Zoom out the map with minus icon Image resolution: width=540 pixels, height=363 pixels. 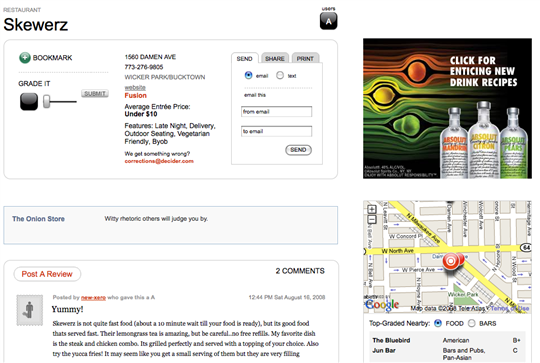coord(372,220)
